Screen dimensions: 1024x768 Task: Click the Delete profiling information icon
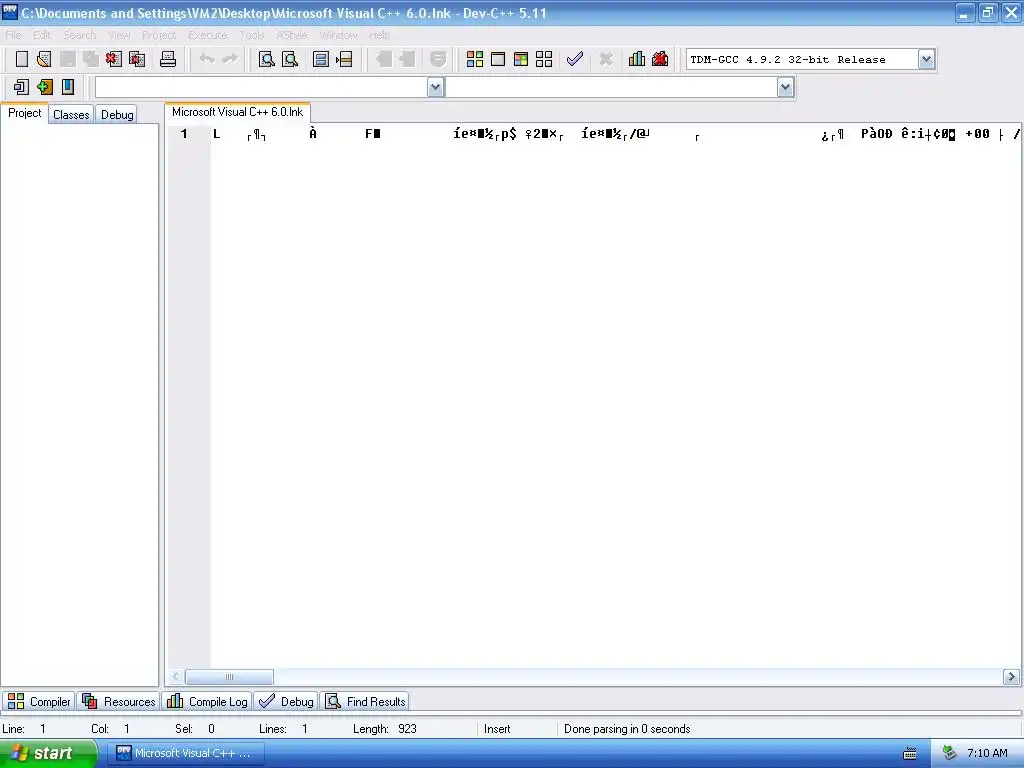660,59
